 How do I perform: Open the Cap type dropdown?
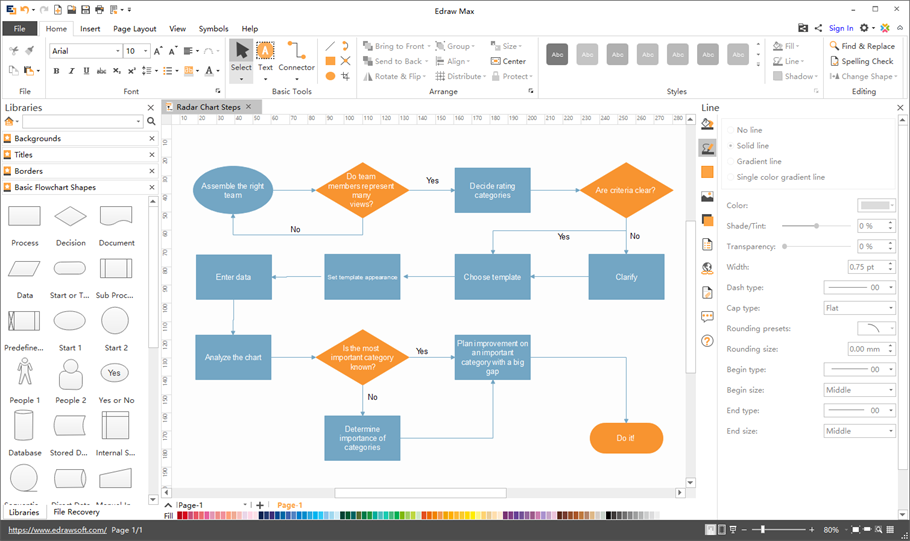coord(859,308)
